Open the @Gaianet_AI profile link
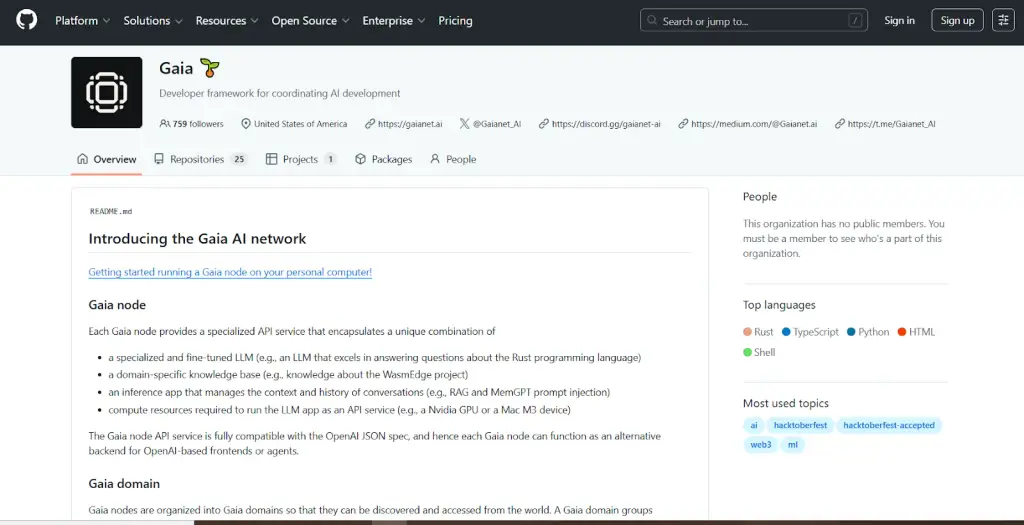 pos(497,124)
